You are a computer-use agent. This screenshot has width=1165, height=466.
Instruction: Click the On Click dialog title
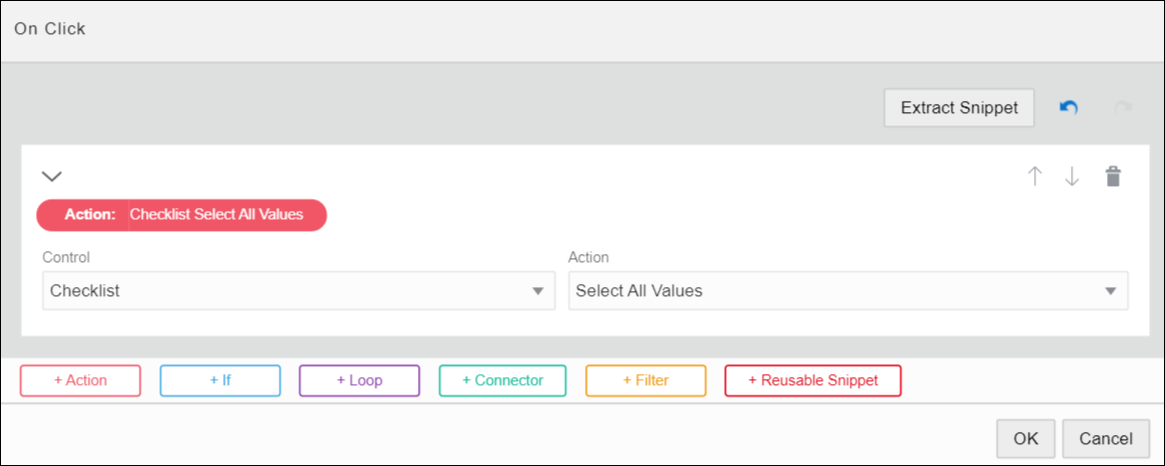point(50,29)
